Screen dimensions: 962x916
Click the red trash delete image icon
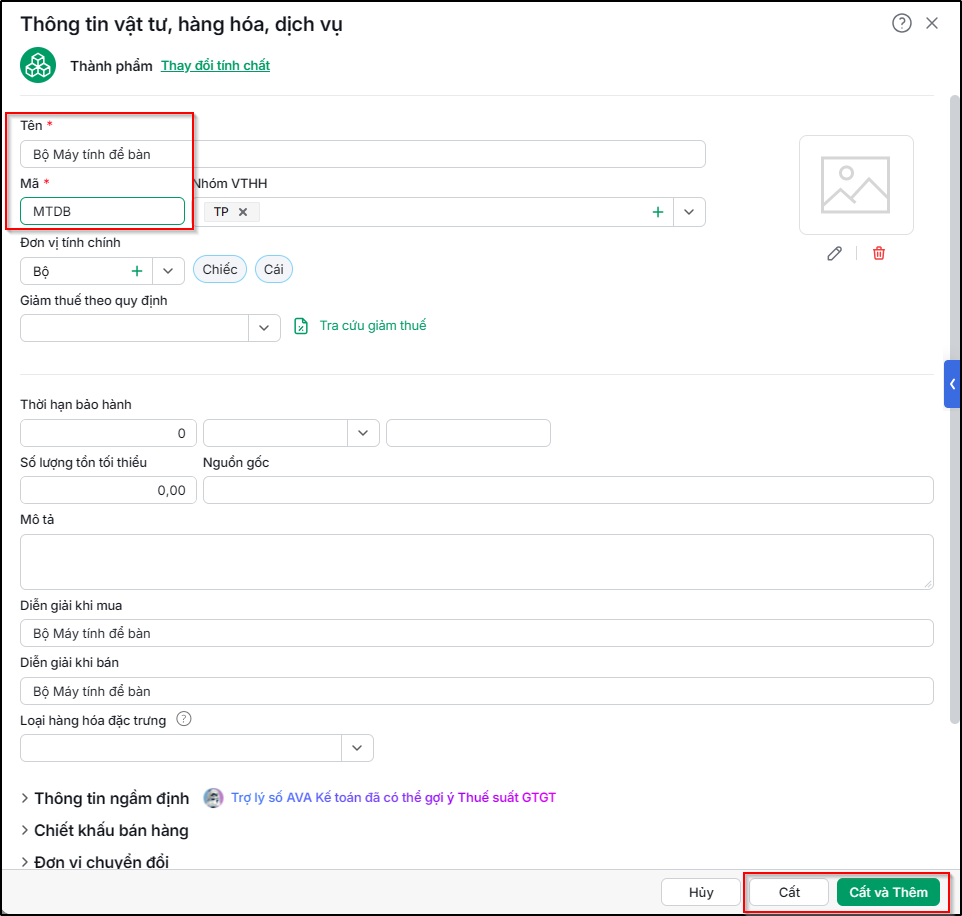[x=879, y=253]
